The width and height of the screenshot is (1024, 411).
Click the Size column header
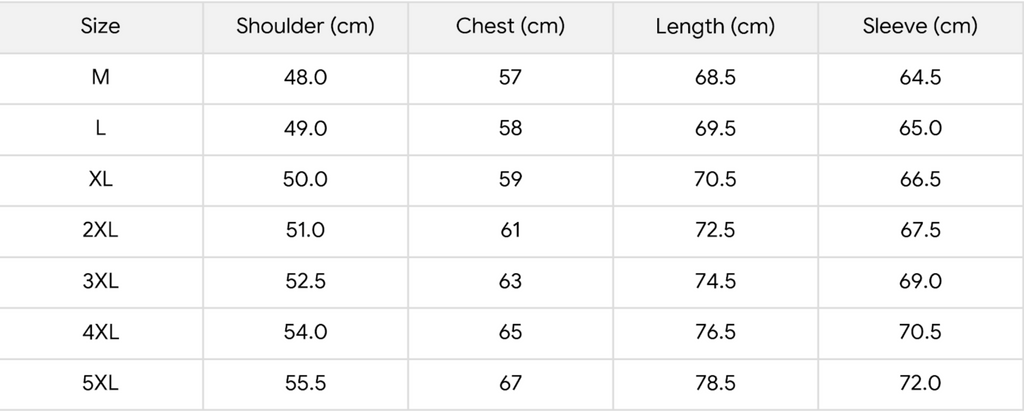click(x=100, y=27)
